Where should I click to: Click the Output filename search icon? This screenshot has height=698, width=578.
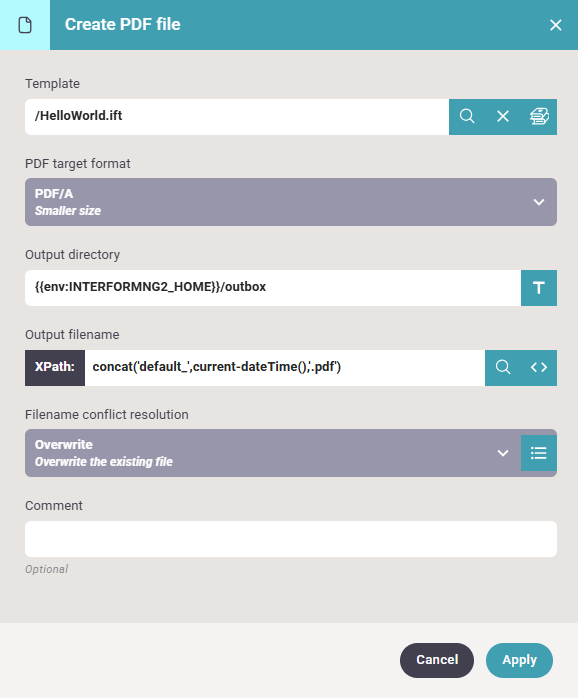pos(503,368)
